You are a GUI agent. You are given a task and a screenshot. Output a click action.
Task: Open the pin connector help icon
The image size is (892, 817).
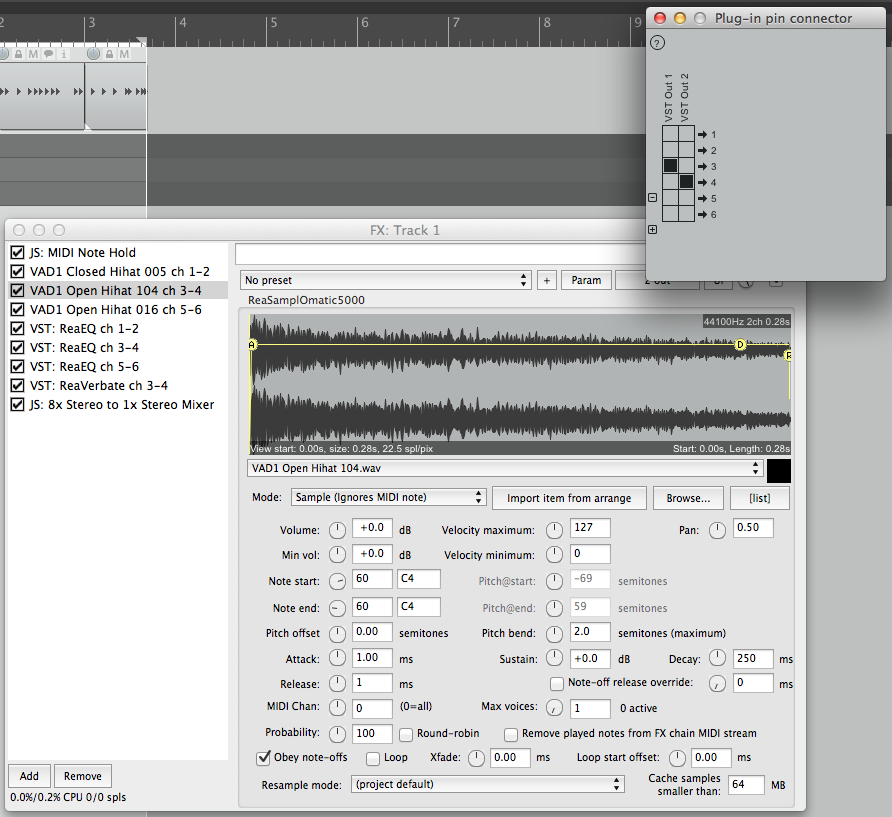point(657,42)
